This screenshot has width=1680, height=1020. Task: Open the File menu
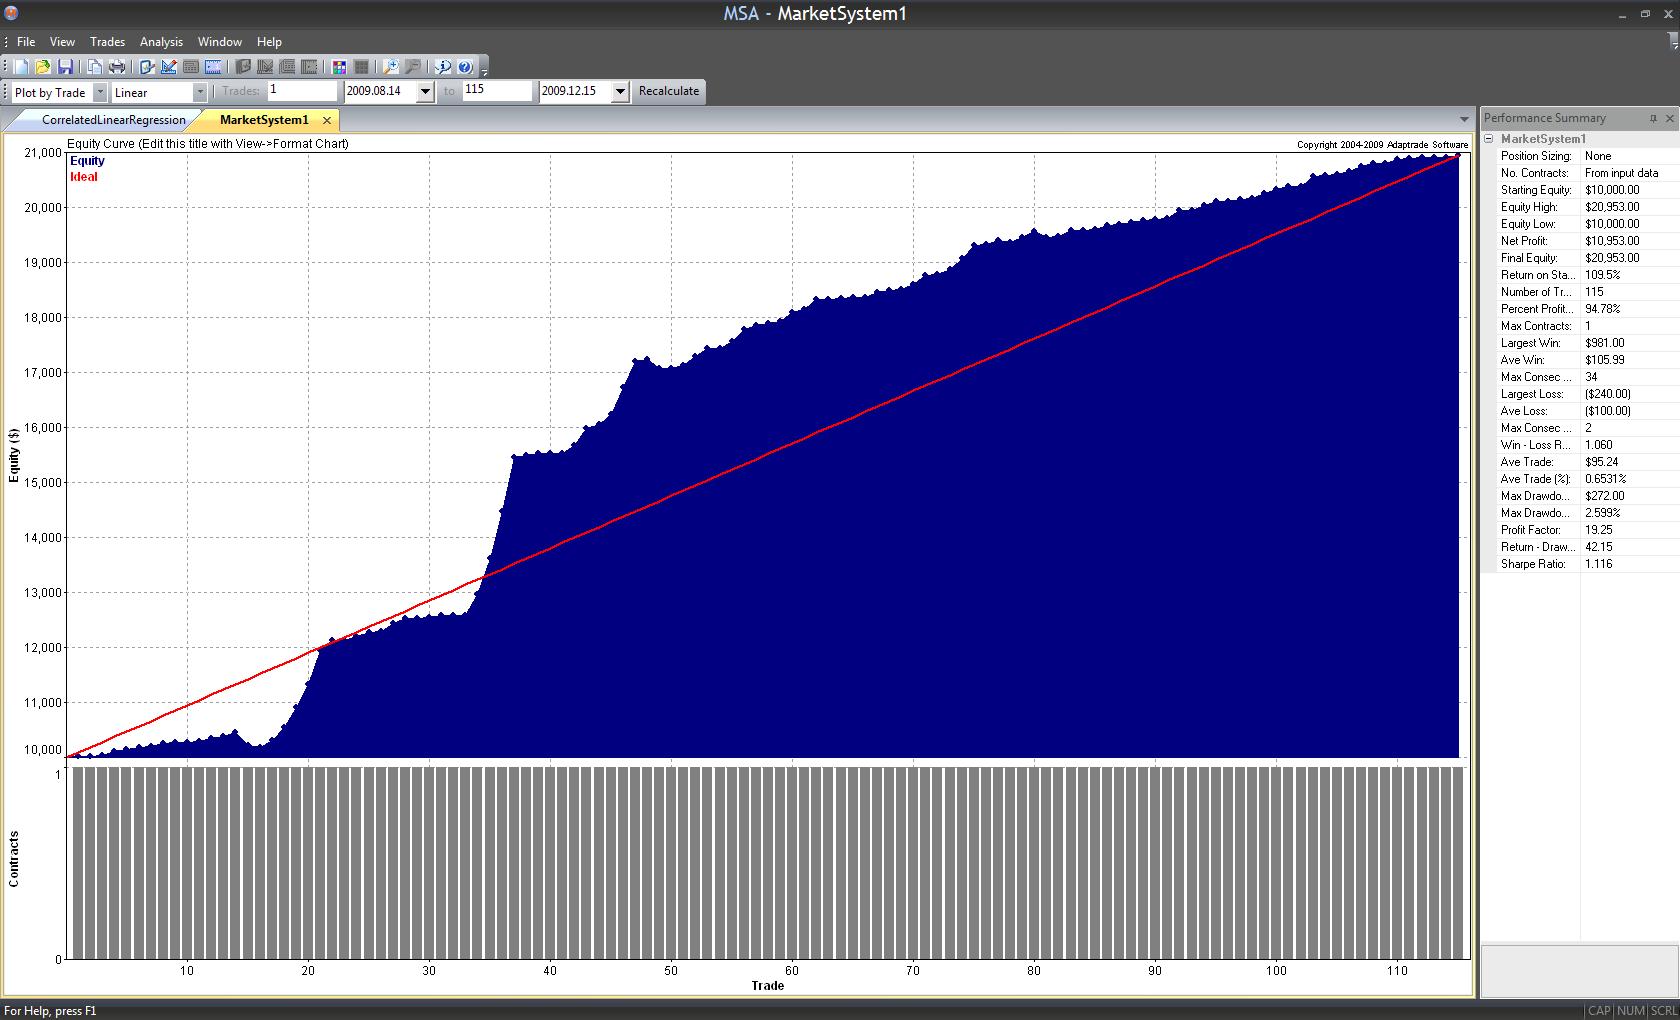tap(26, 42)
